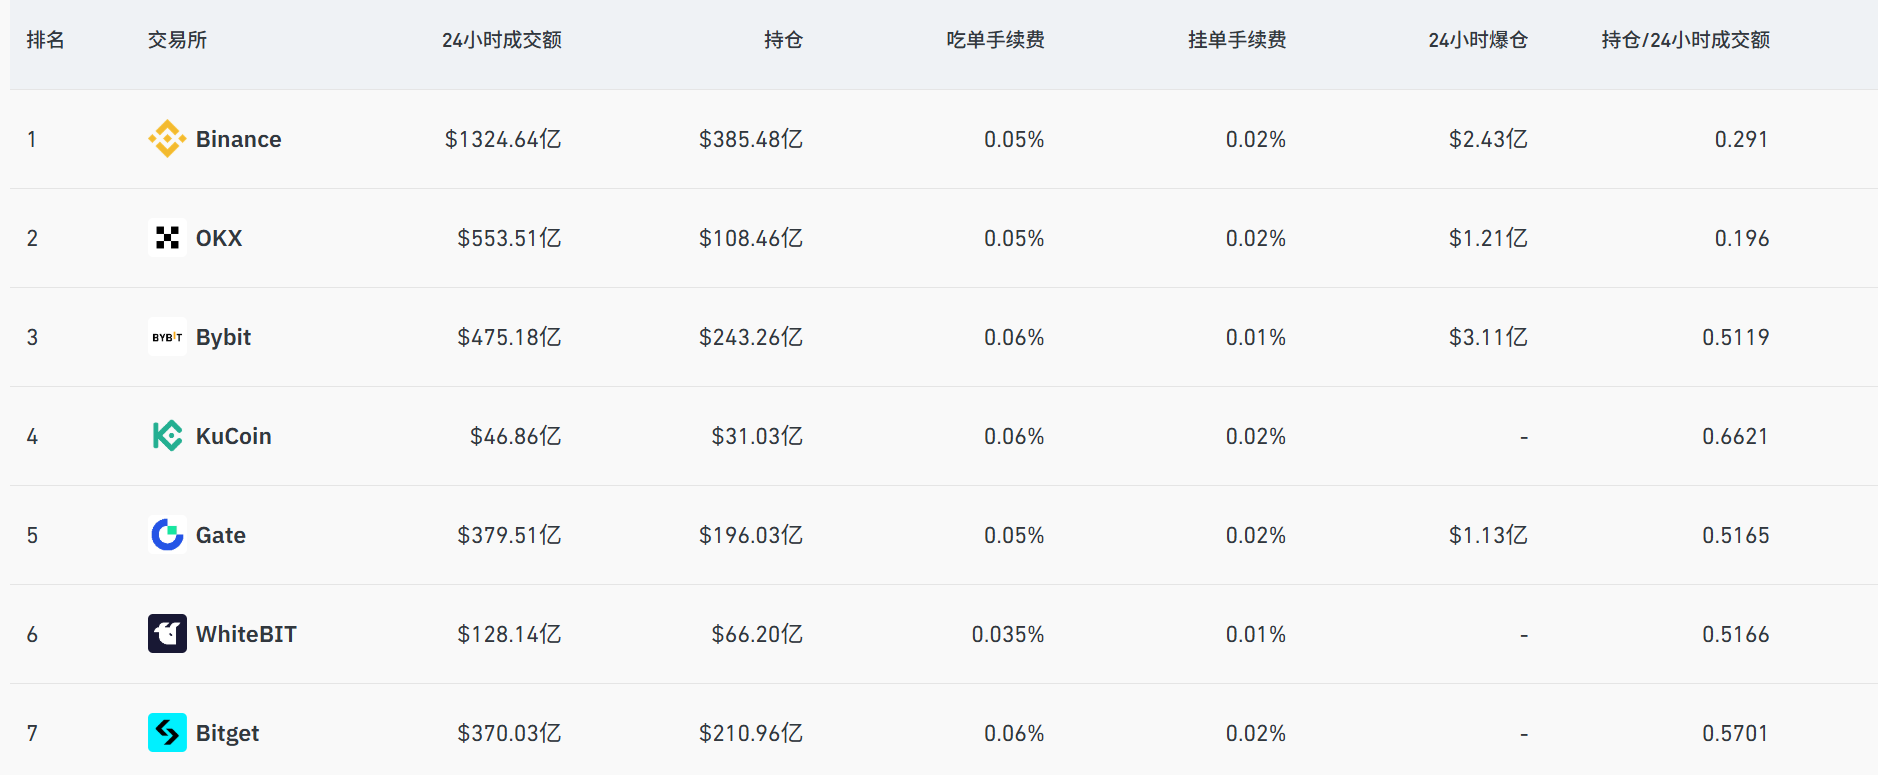Click Bybit's liquidation value $3.11亿
Image resolution: width=1878 pixels, height=775 pixels.
(1487, 337)
